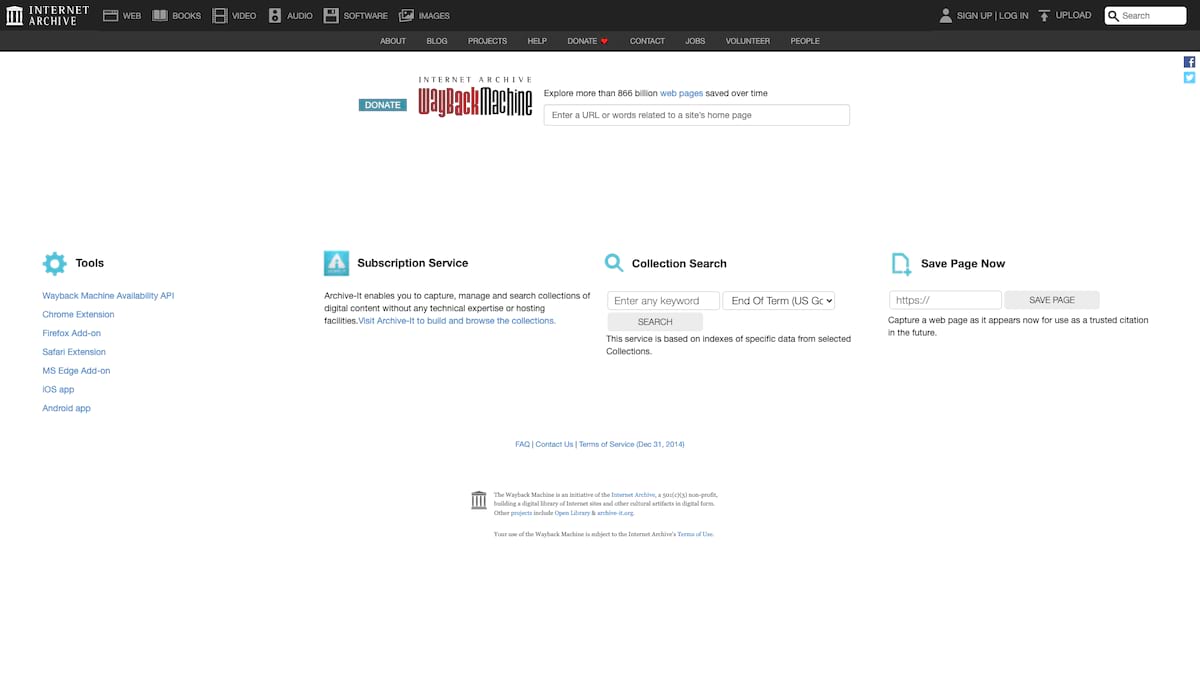Click the teal DONATE button

click(x=382, y=105)
